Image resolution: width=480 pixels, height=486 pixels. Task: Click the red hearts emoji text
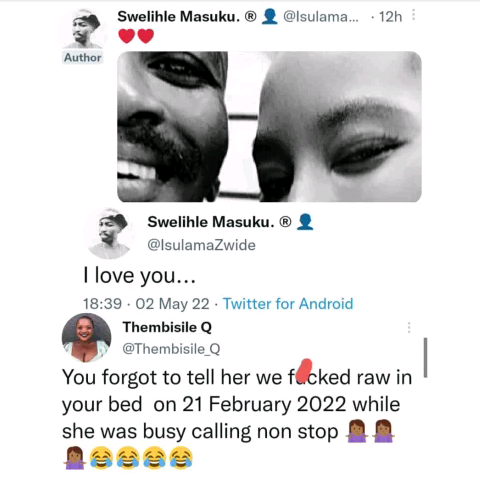tap(136, 36)
